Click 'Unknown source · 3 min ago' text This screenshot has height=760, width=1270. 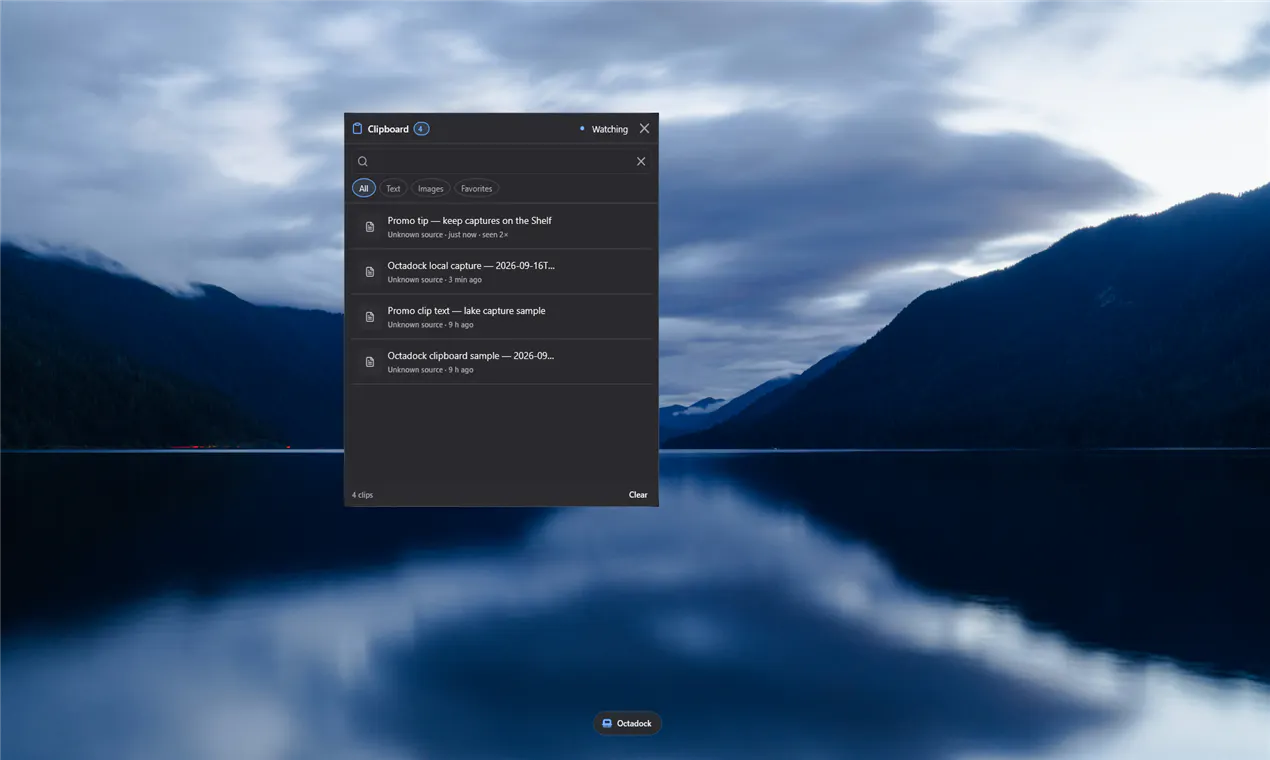tap(435, 280)
